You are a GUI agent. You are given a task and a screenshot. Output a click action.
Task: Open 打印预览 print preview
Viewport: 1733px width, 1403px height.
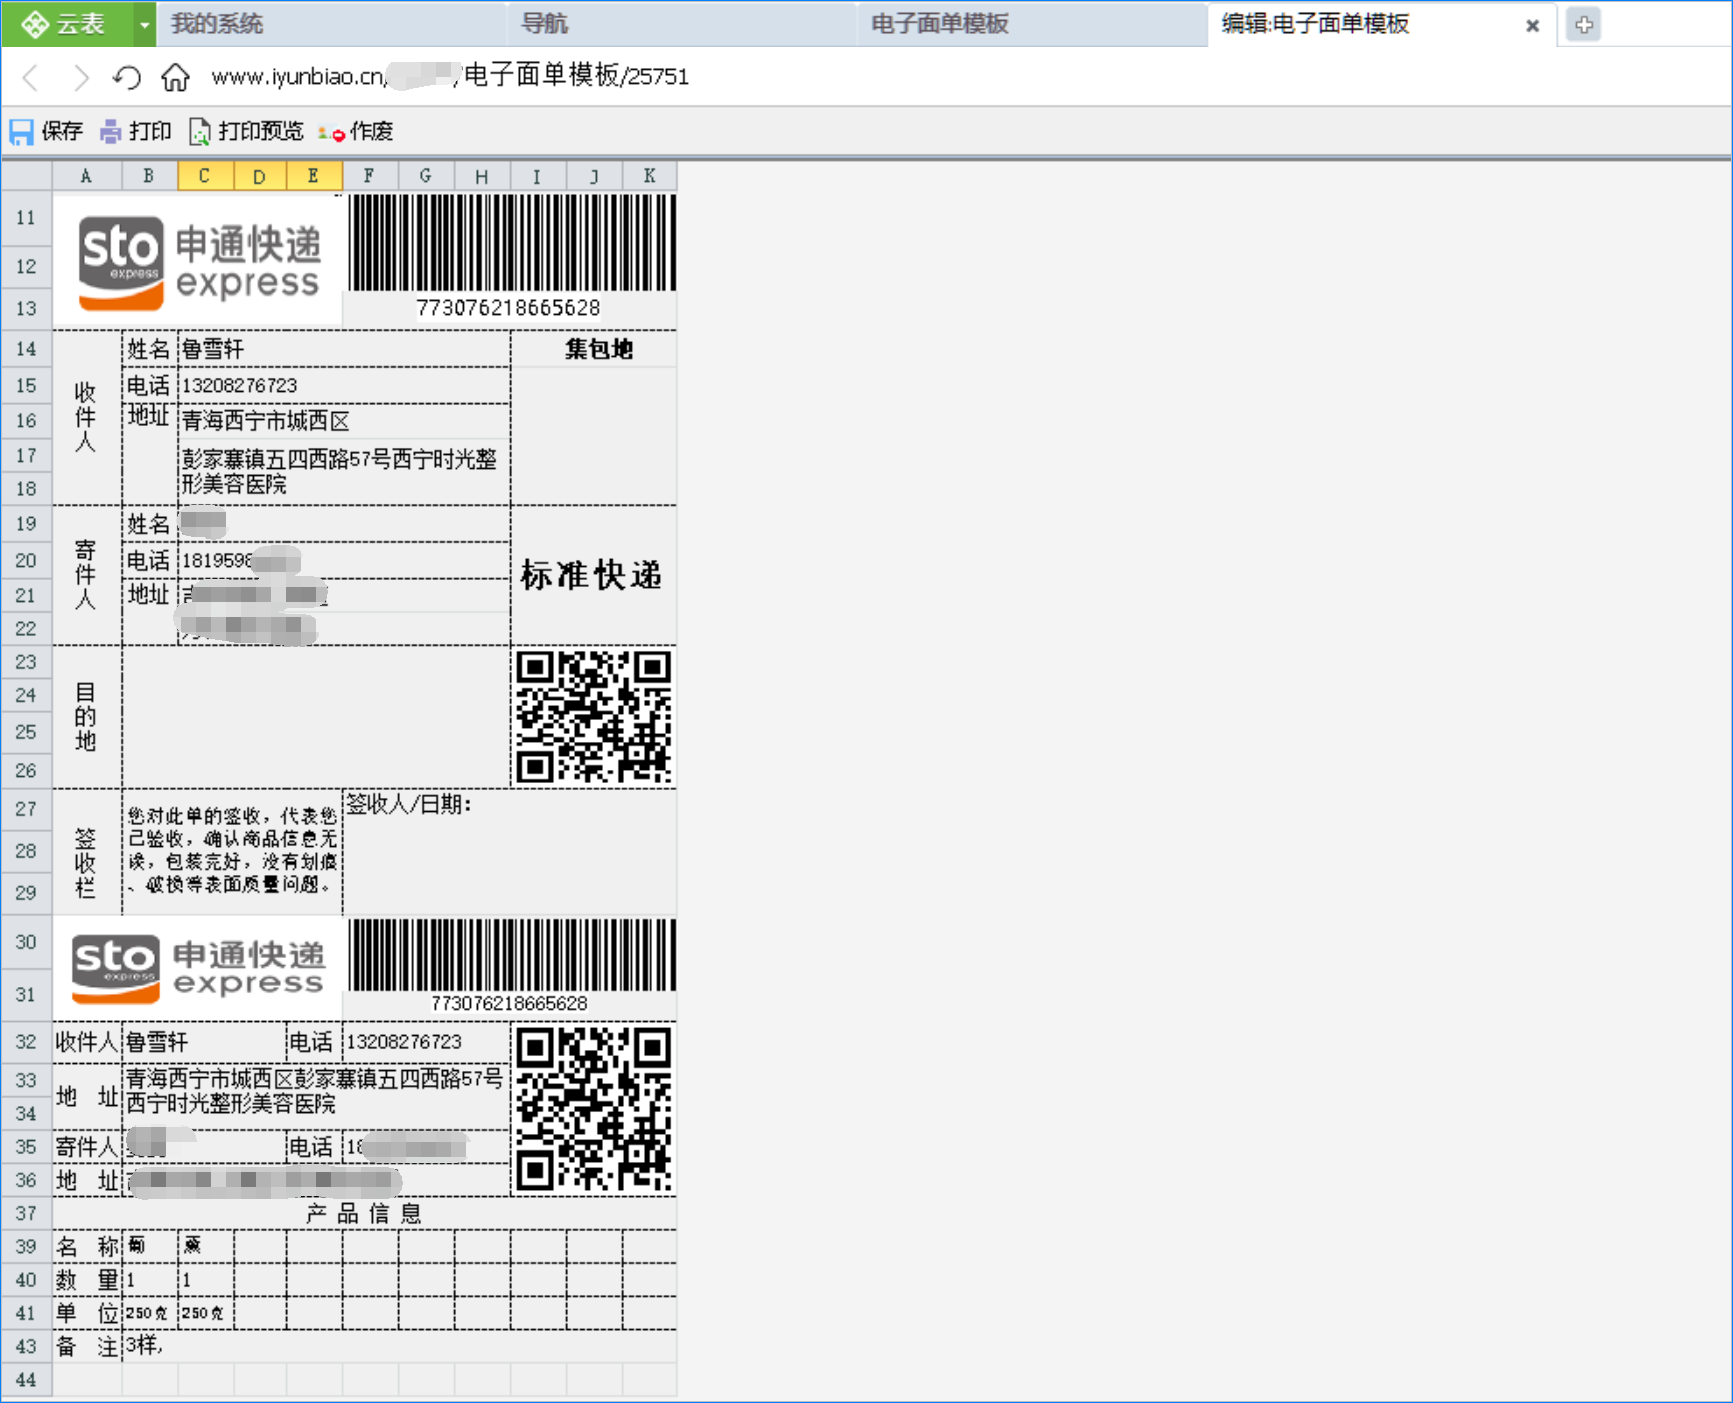(x=246, y=131)
